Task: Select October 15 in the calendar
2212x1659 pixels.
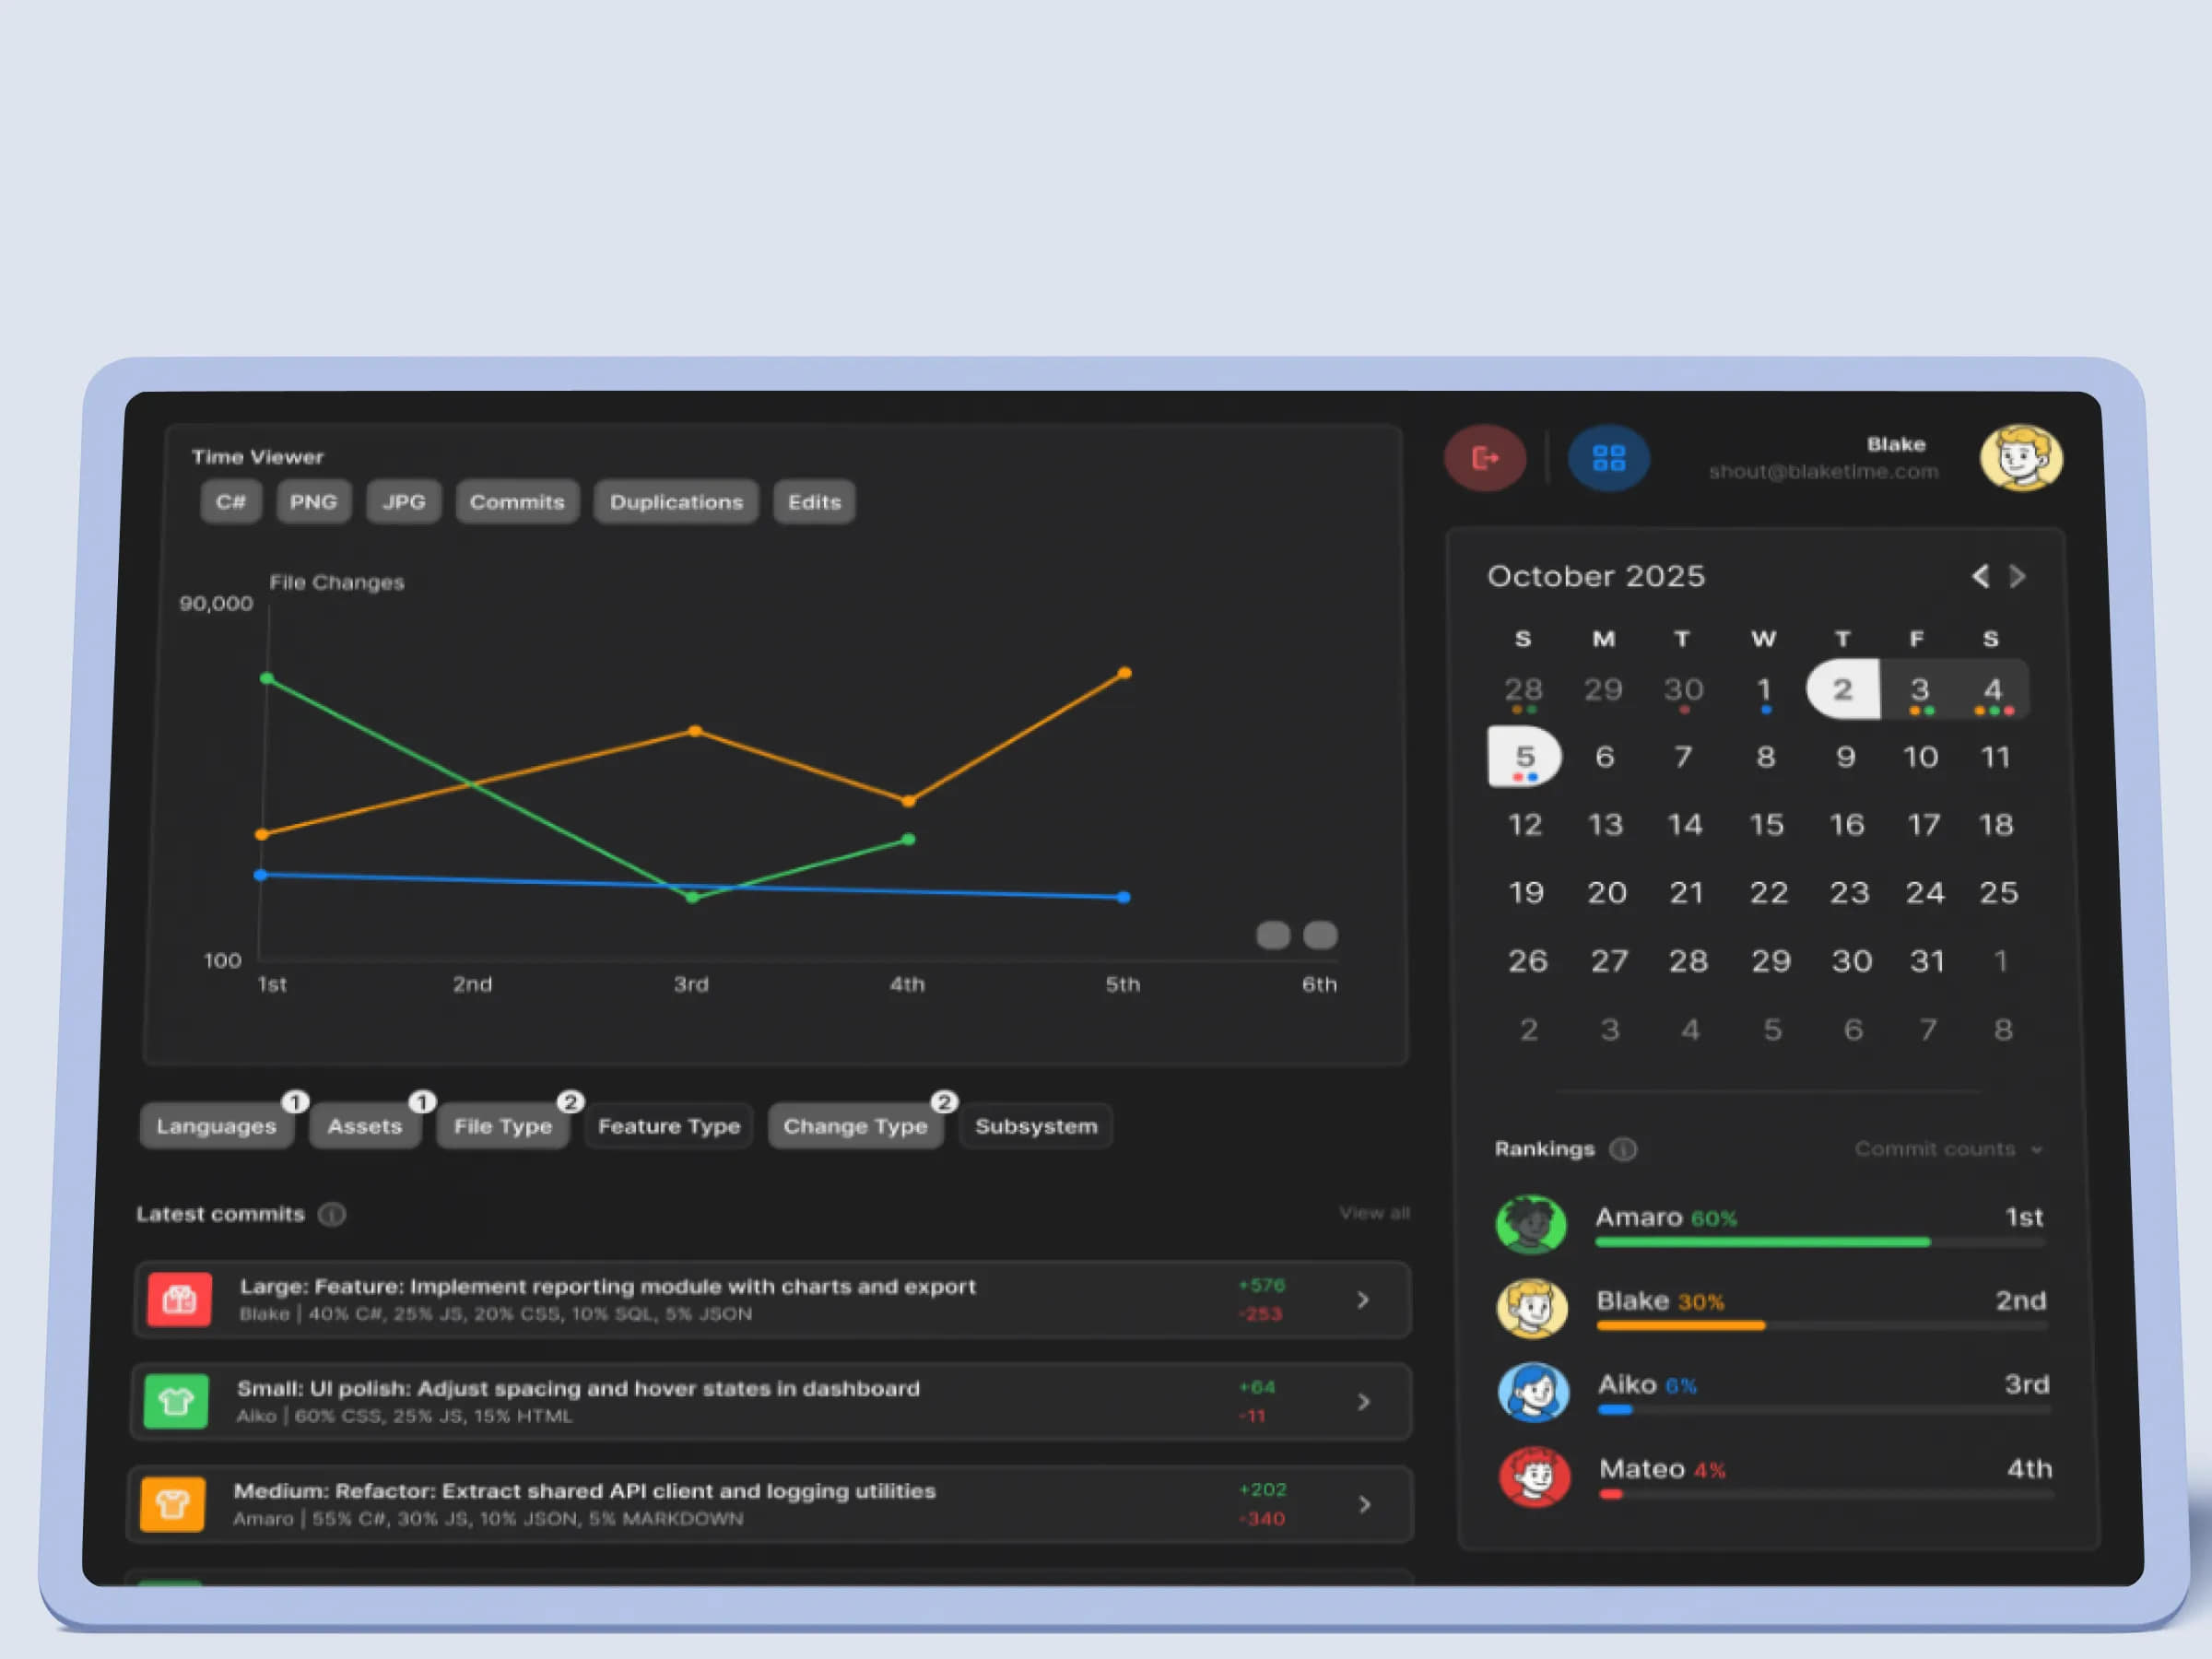Action: click(x=1766, y=825)
